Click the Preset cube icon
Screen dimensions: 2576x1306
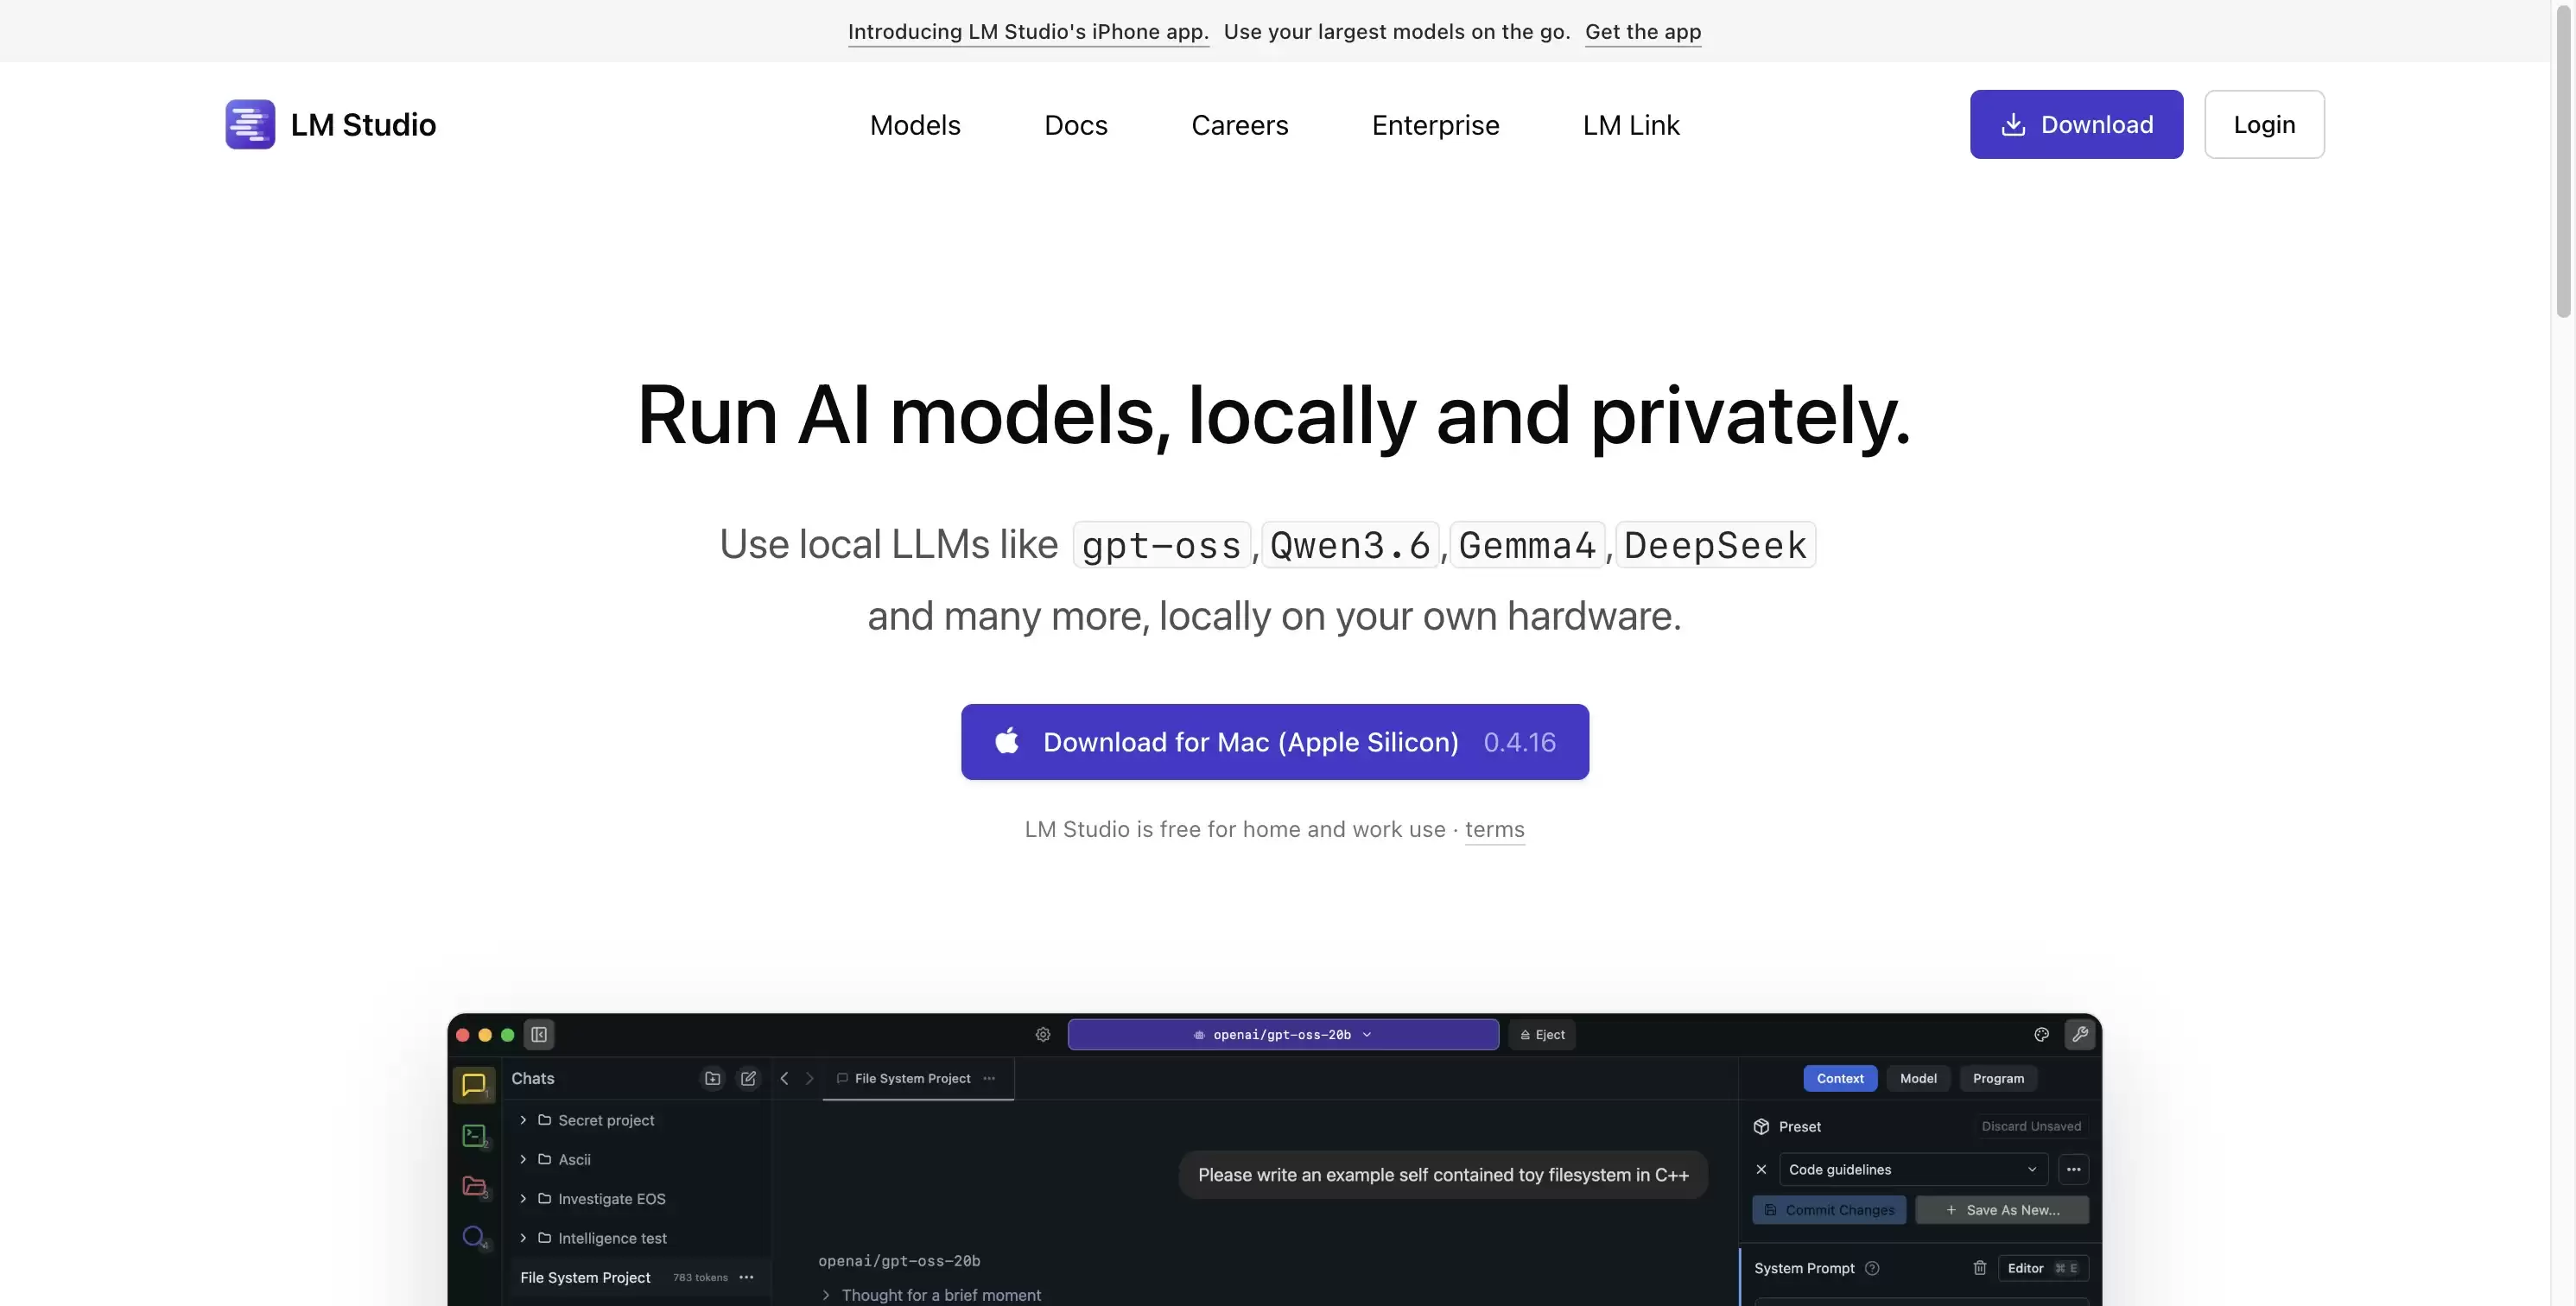tap(1761, 1126)
